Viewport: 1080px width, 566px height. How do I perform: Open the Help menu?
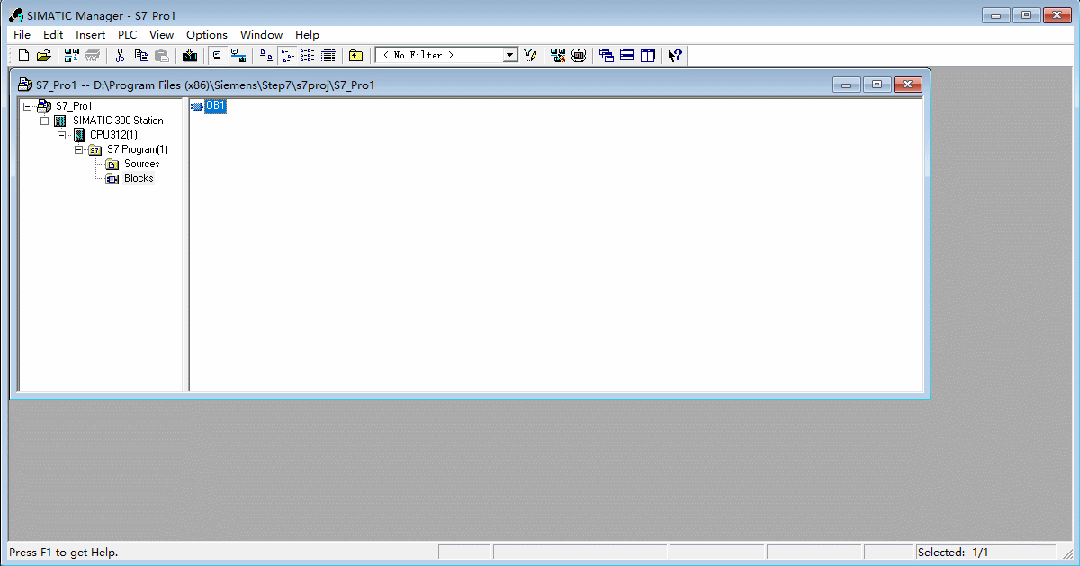point(307,35)
